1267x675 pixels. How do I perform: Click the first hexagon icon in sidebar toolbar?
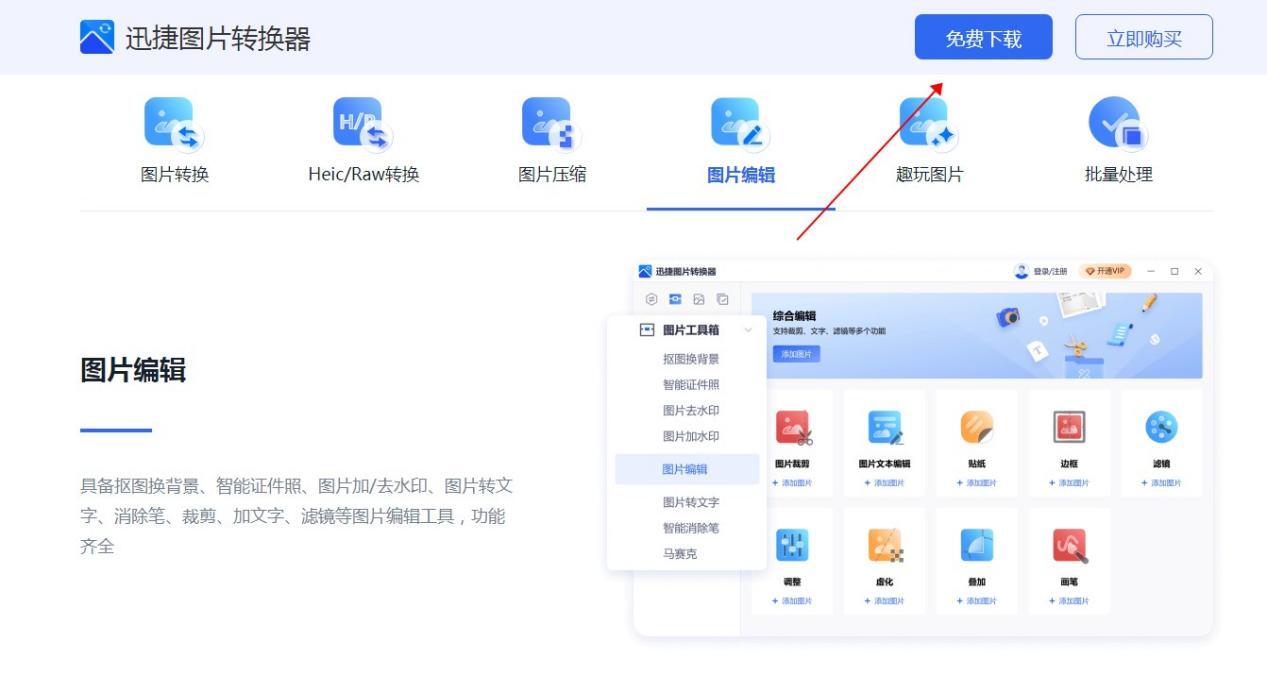tap(651, 299)
